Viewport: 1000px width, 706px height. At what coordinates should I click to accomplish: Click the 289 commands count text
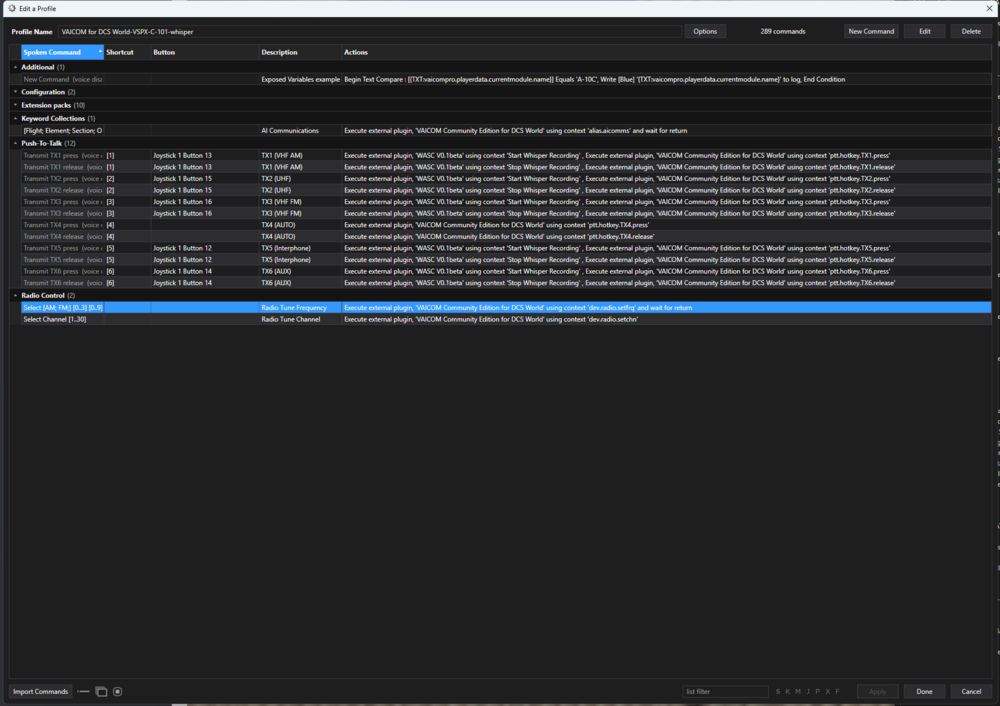[783, 31]
